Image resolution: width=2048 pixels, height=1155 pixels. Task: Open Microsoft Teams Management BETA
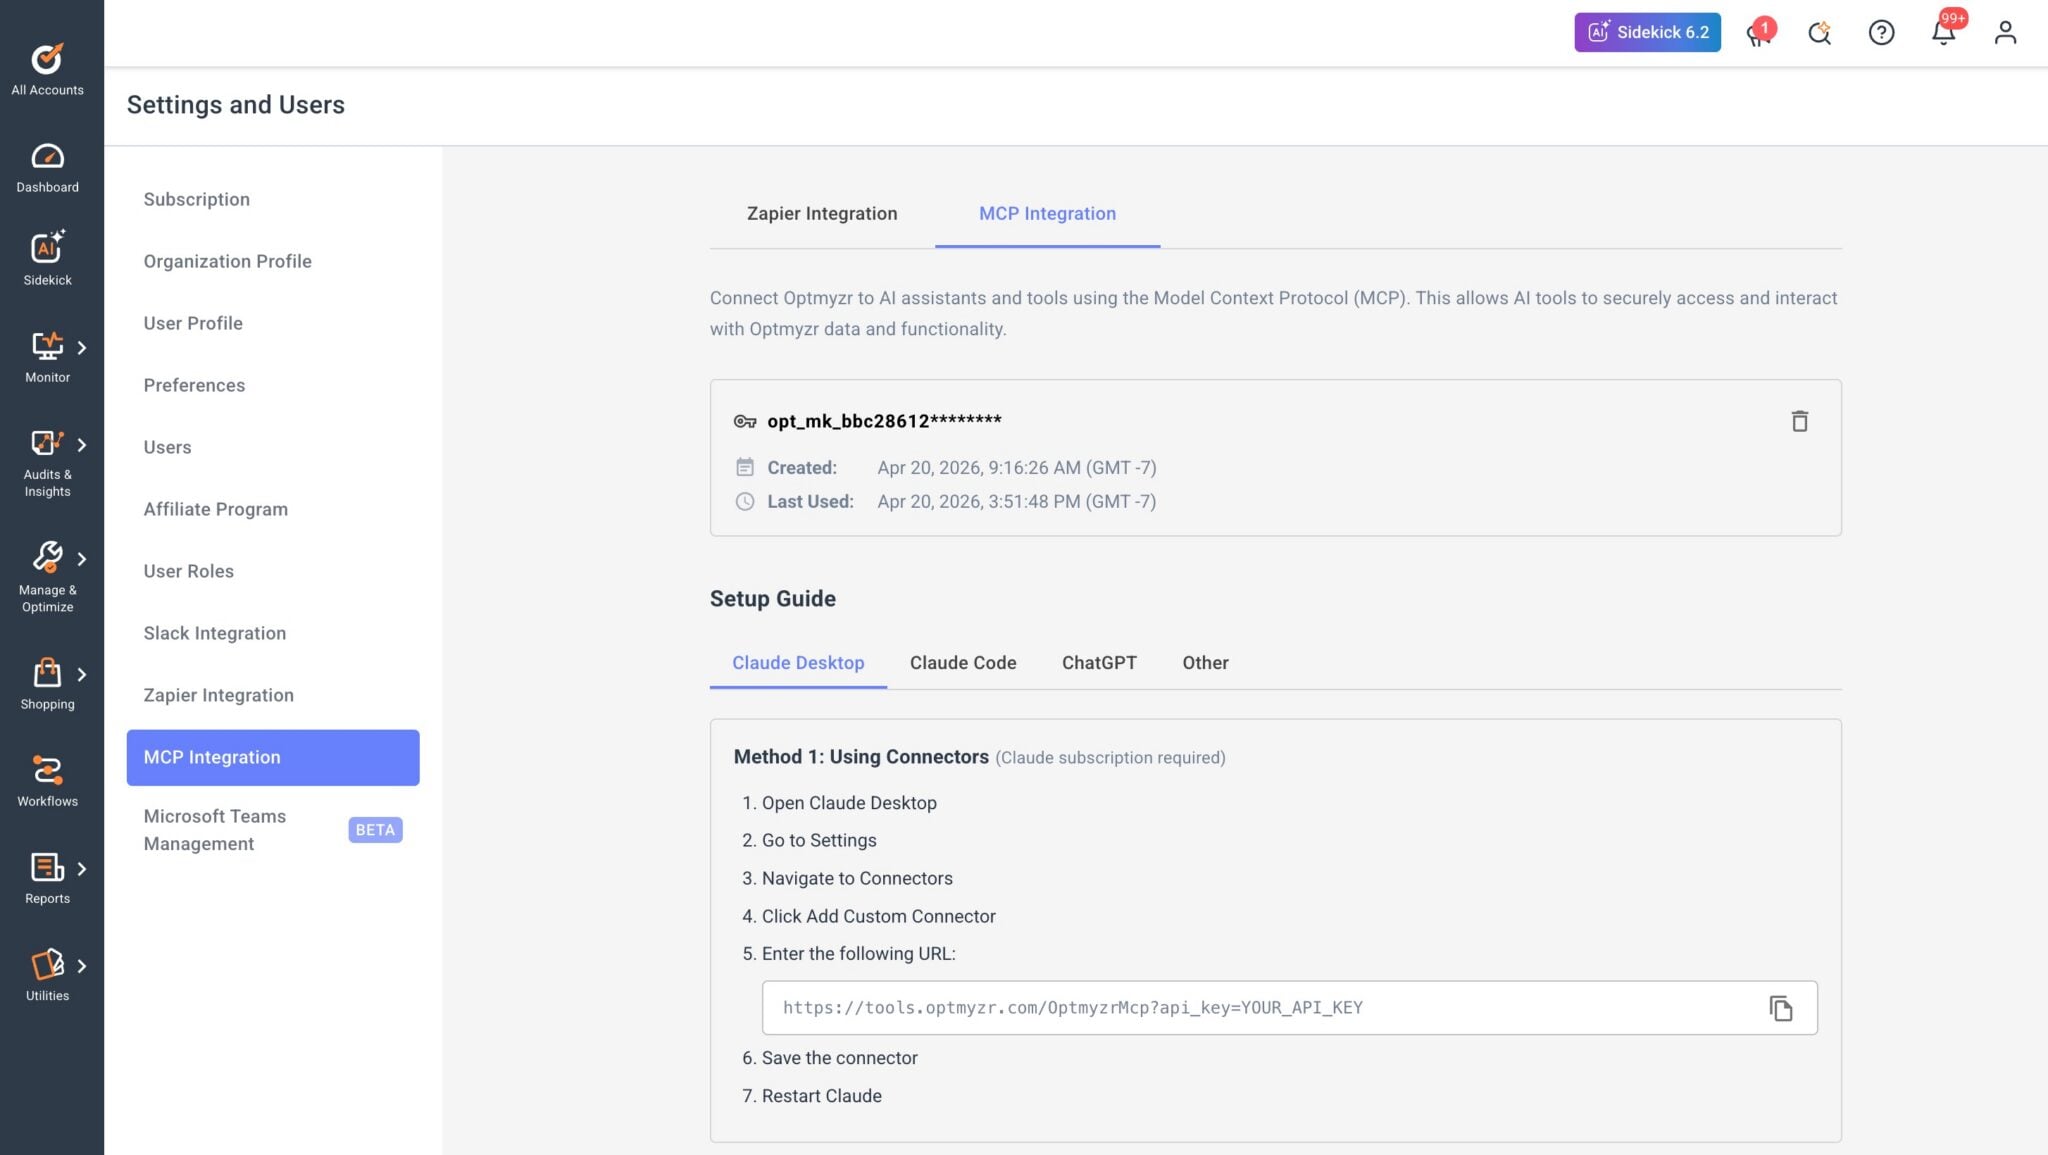click(273, 830)
